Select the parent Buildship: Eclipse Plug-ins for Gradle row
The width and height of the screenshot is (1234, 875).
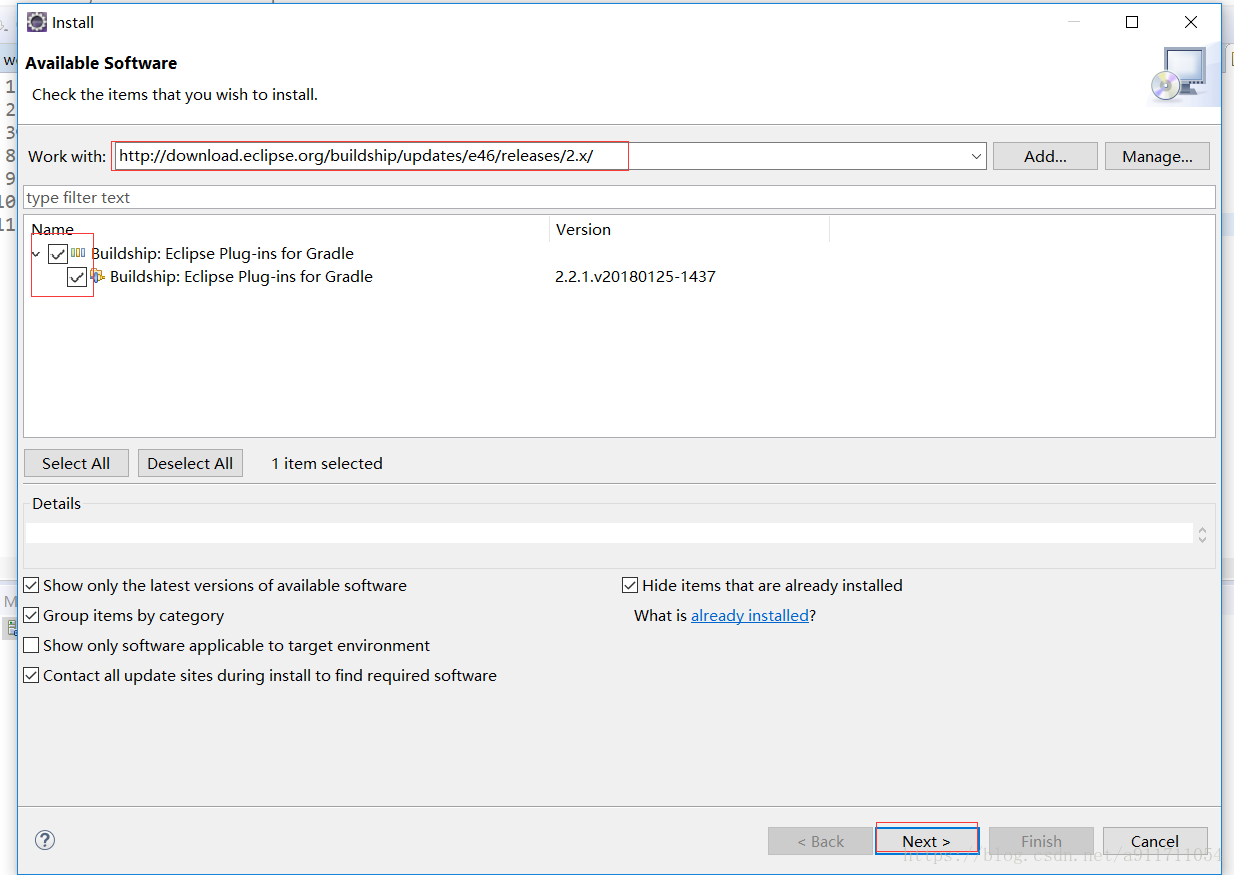click(x=222, y=254)
